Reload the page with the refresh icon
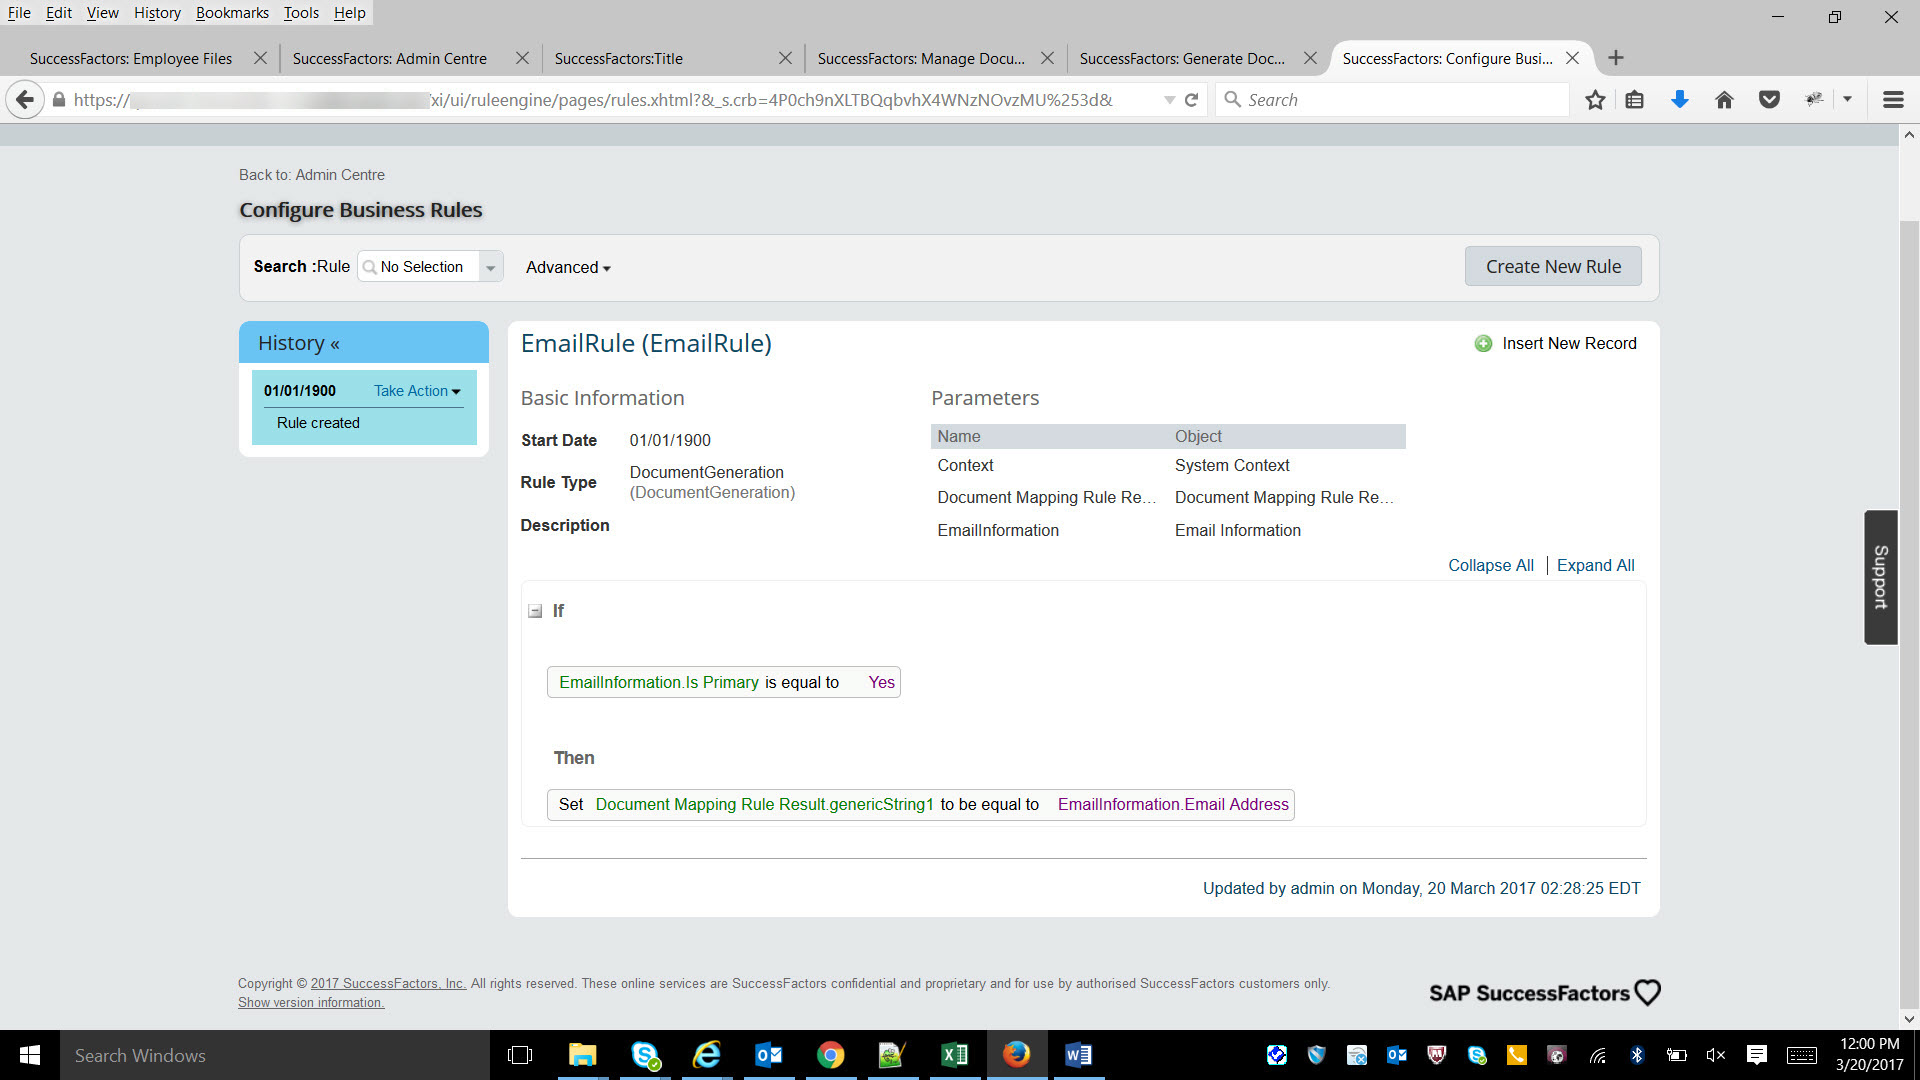The width and height of the screenshot is (1920, 1080). pos(1191,100)
